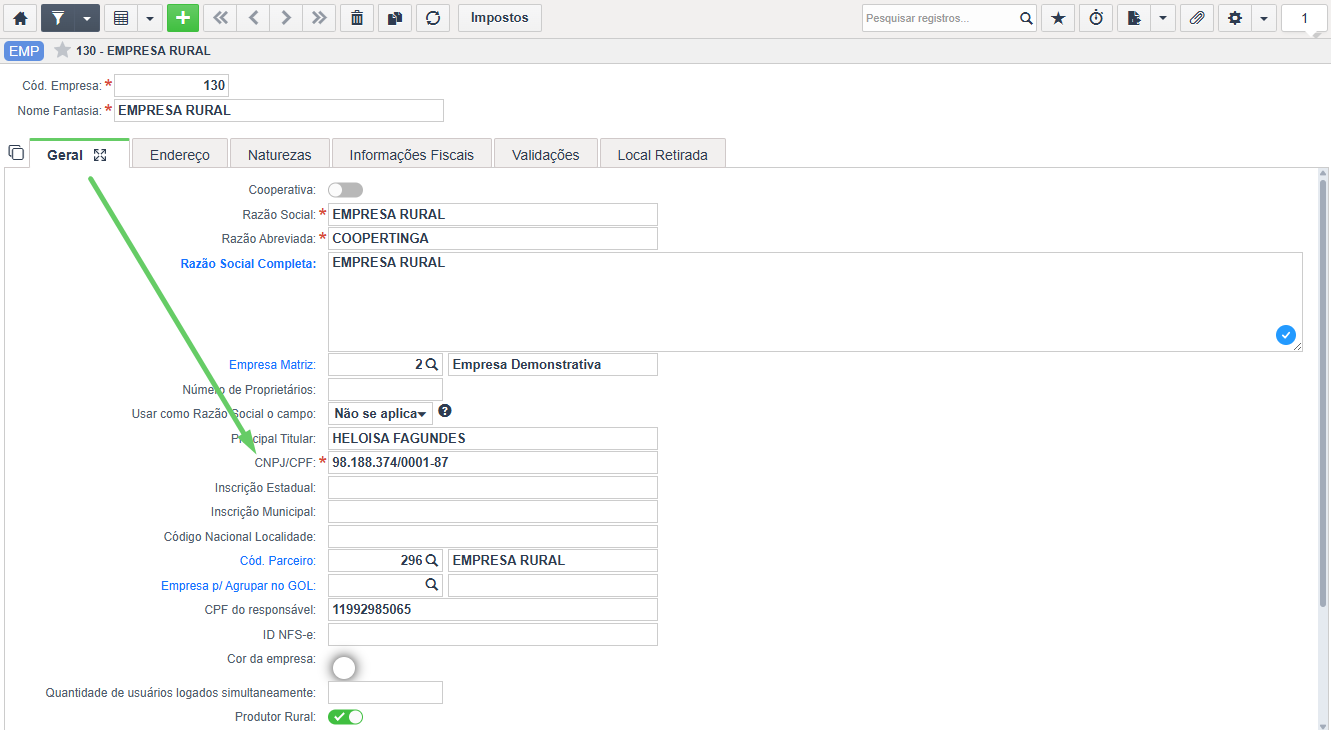Click the Razão Abreviada field COOPERTINGA
Viewport: 1331px width, 730px height.
(493, 238)
